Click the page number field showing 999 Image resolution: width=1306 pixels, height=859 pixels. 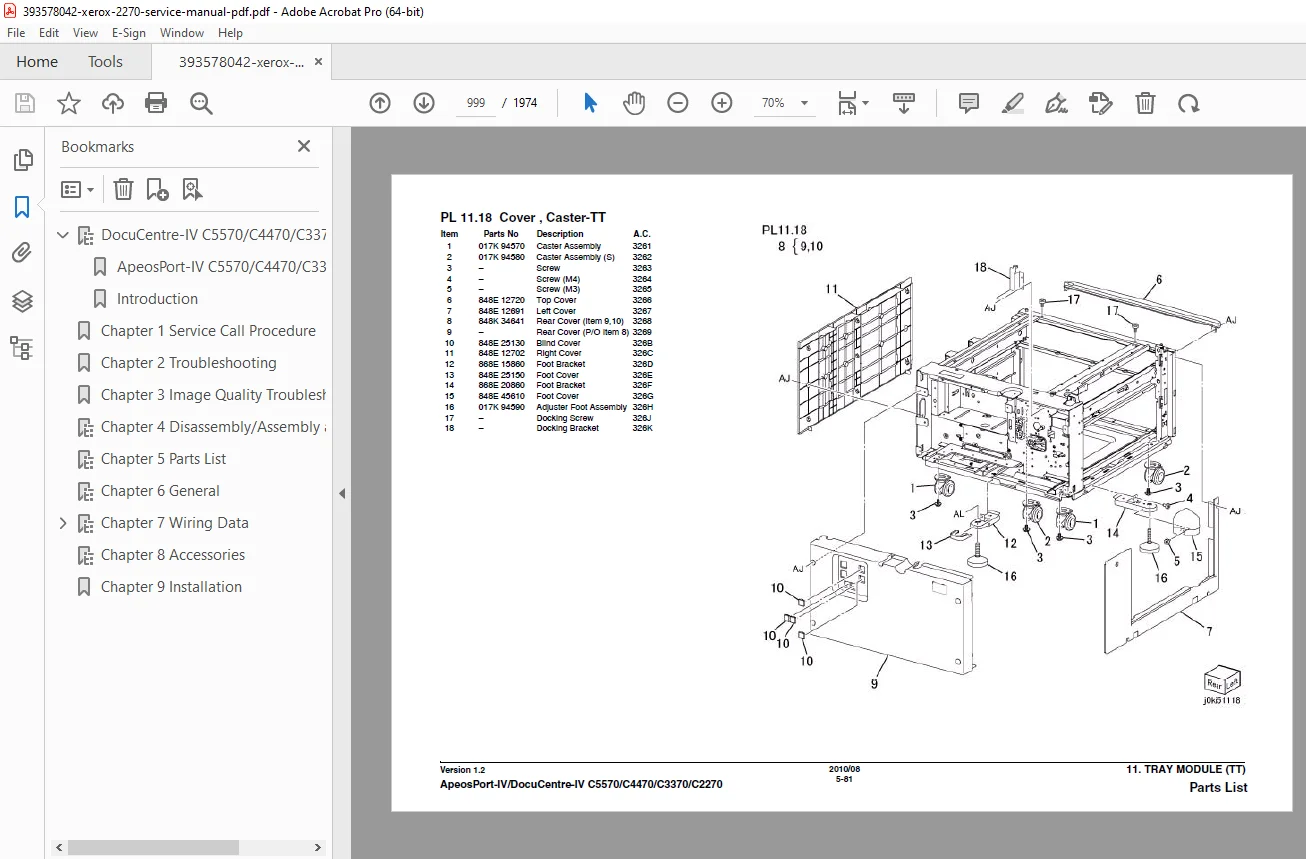(x=476, y=103)
